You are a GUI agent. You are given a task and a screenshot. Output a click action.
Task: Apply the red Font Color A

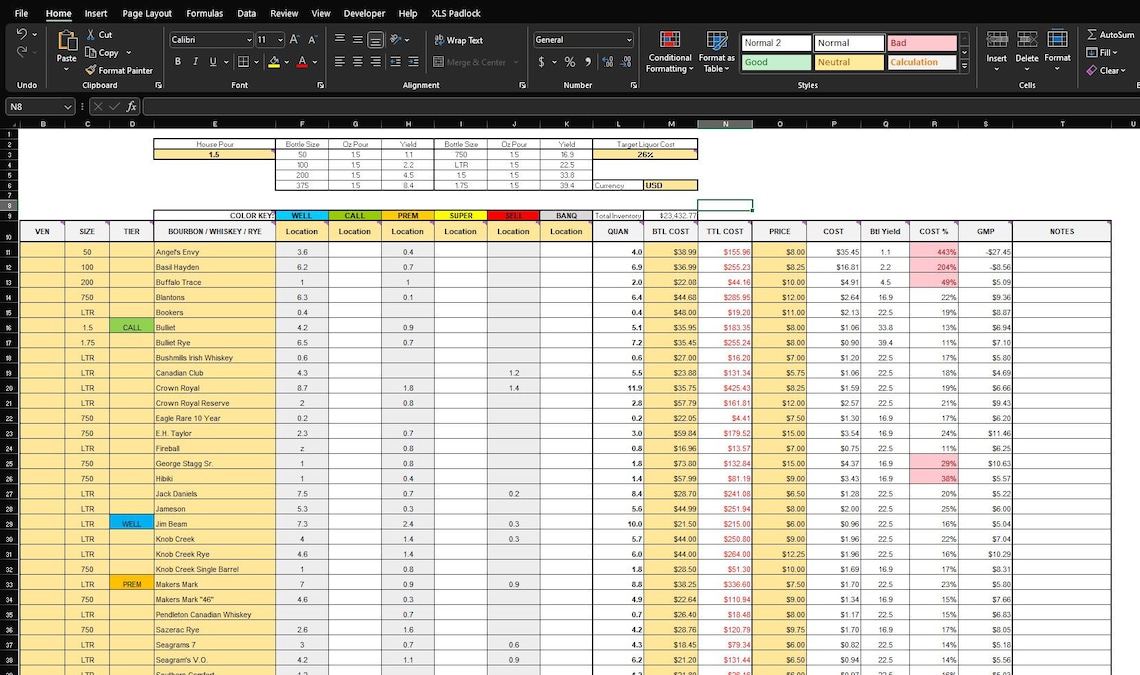tap(302, 62)
